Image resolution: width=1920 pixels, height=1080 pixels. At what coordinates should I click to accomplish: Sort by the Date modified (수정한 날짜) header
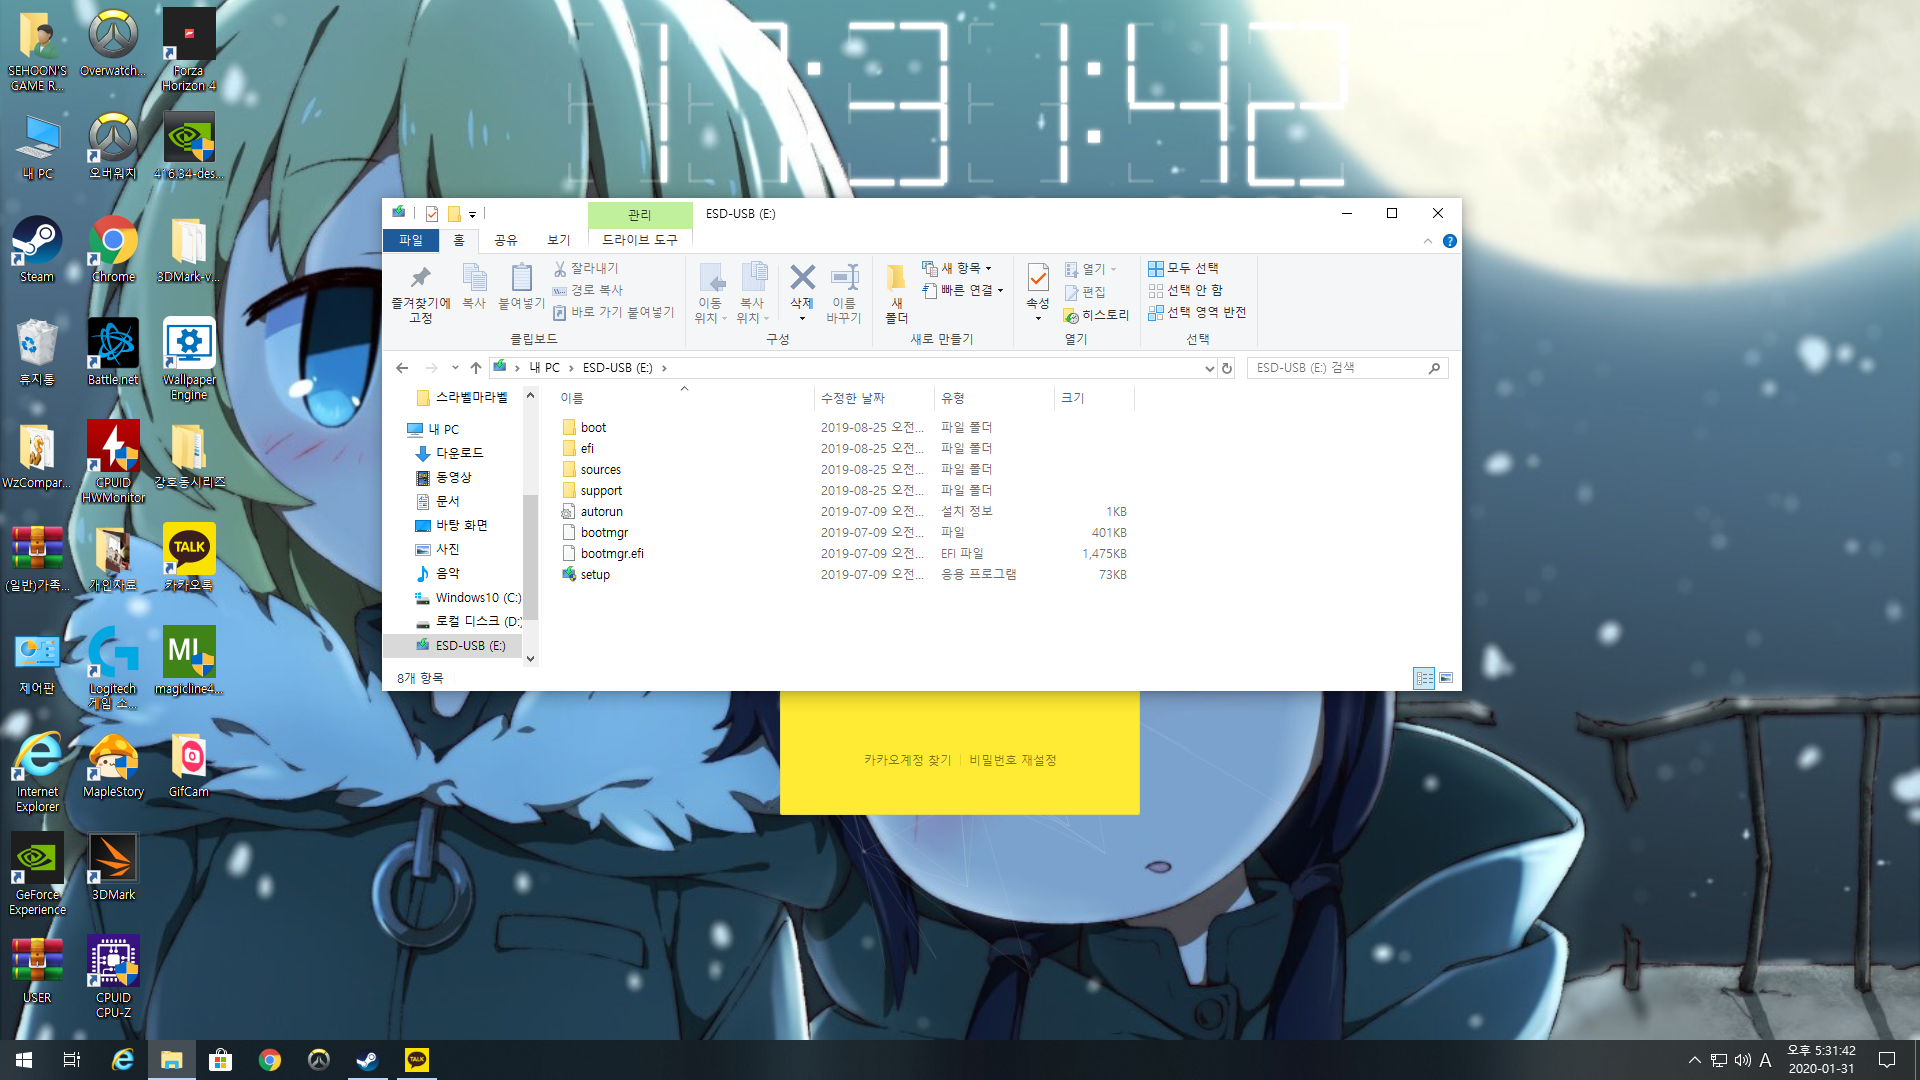point(874,398)
